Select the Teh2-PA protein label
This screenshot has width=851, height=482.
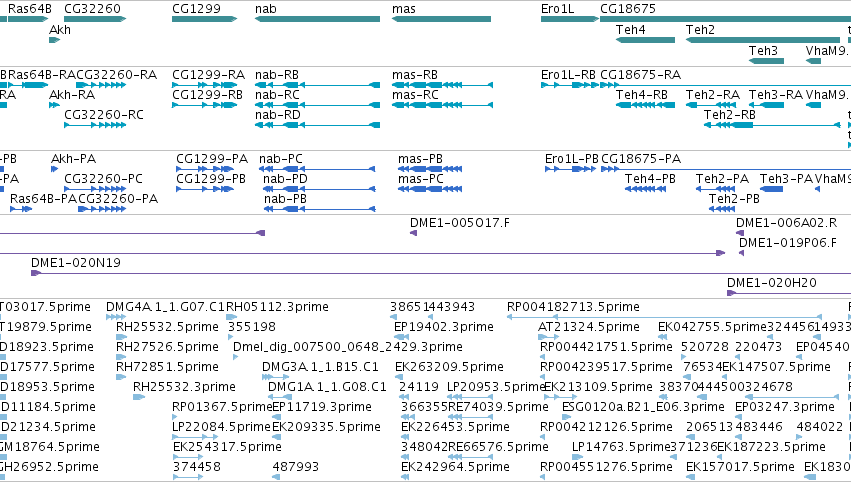[722, 179]
